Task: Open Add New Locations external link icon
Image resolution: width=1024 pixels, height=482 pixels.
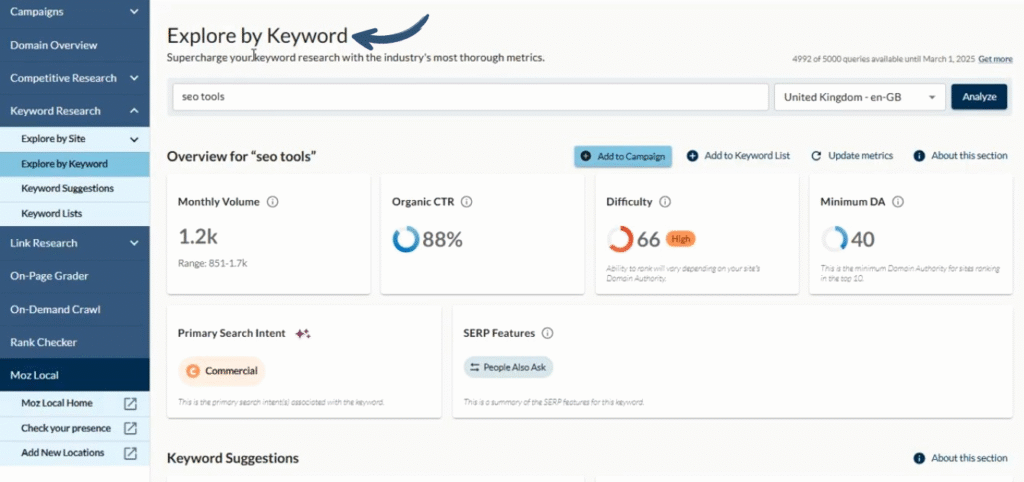Action: click(x=131, y=453)
